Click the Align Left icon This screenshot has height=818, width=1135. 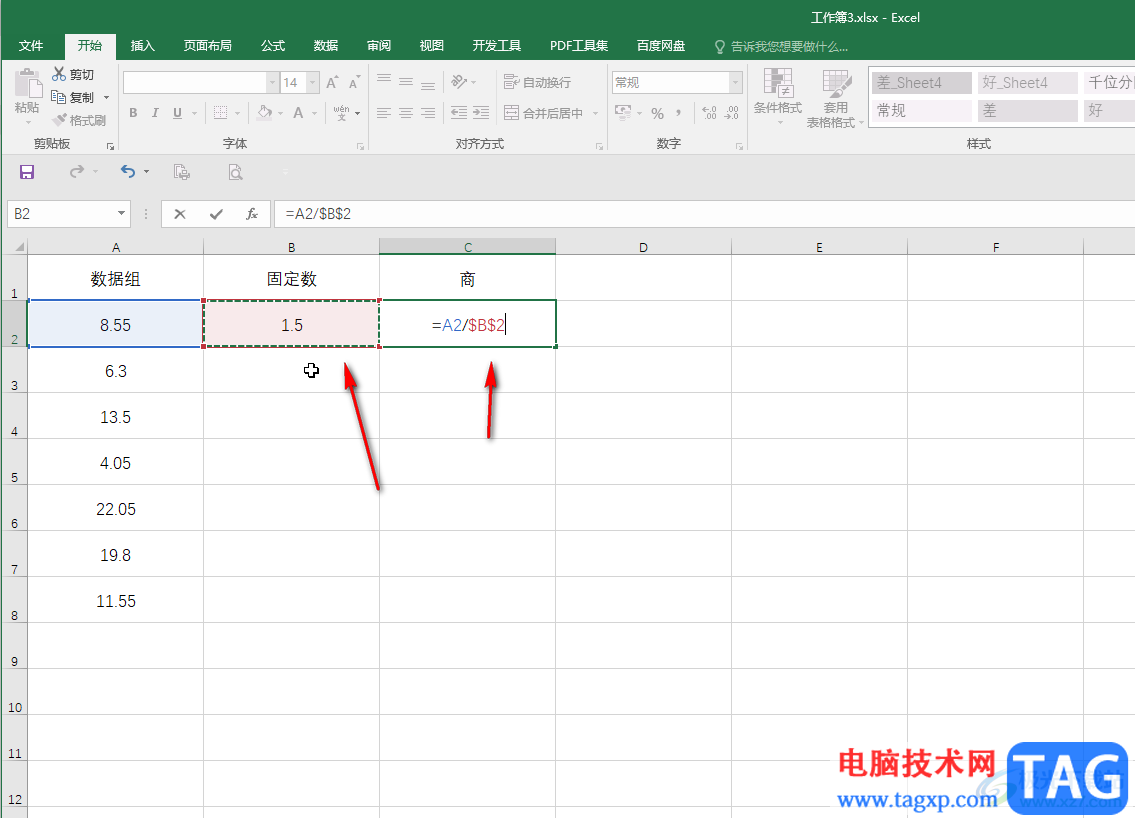coord(384,113)
